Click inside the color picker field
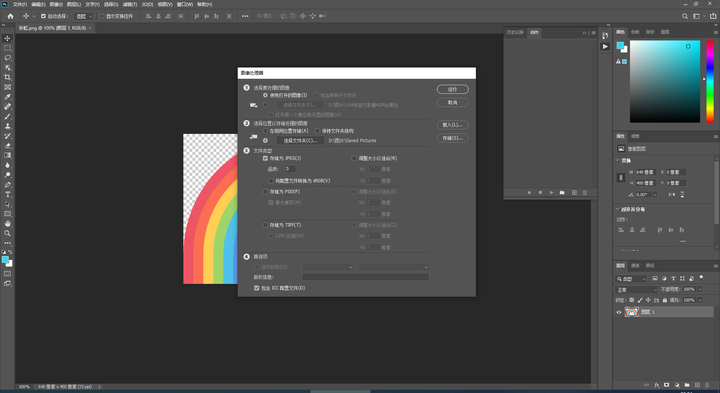 (x=665, y=81)
